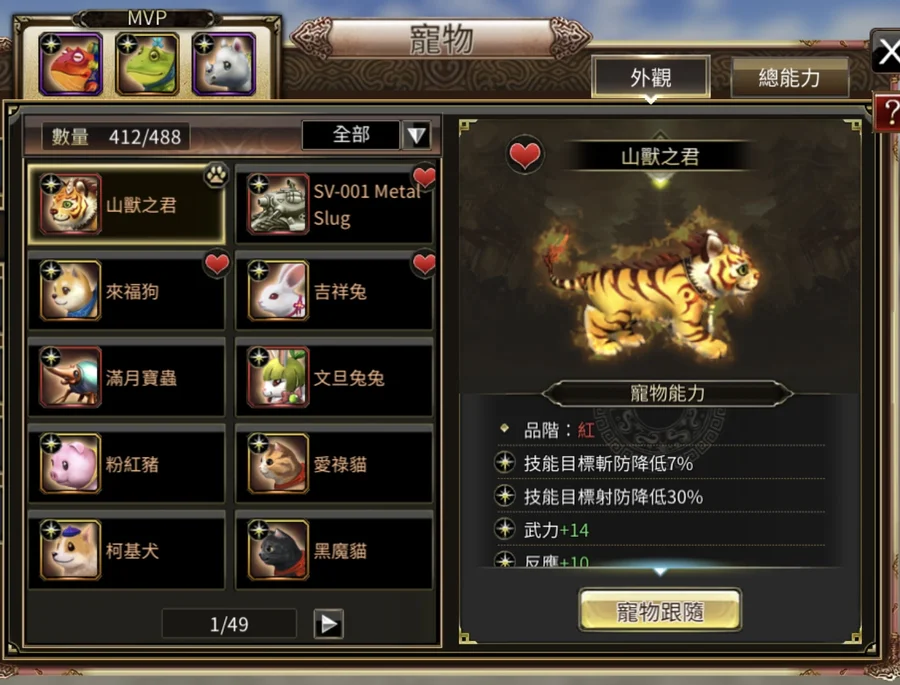This screenshot has height=685, width=900.
Task: Toggle favorite heart on 來福狗
Action: pyautogui.click(x=217, y=264)
